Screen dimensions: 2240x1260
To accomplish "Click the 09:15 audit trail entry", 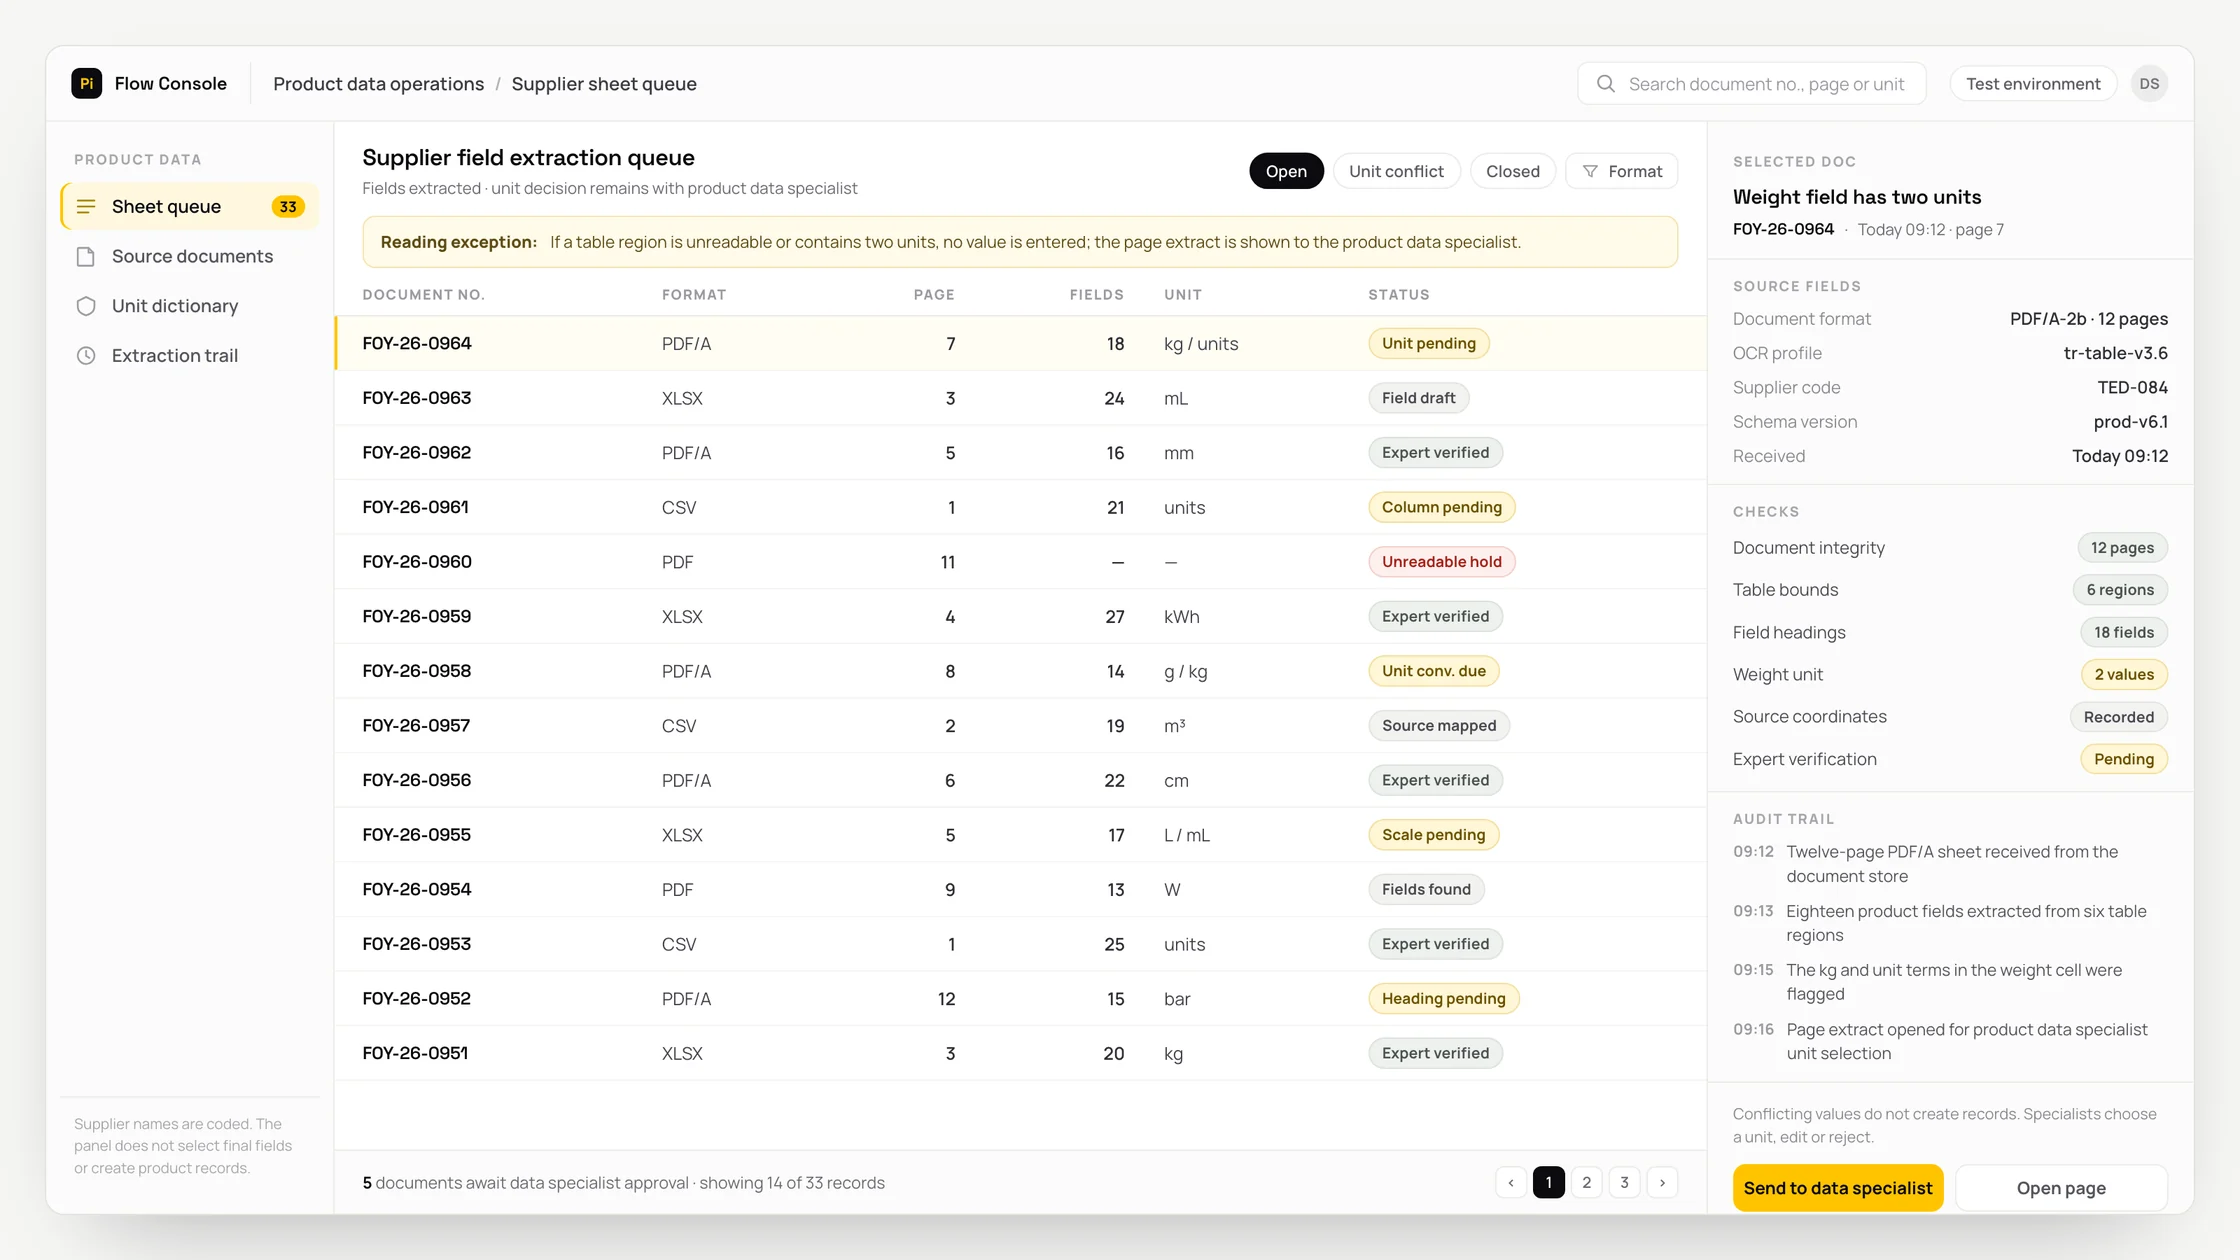I will coord(1950,982).
